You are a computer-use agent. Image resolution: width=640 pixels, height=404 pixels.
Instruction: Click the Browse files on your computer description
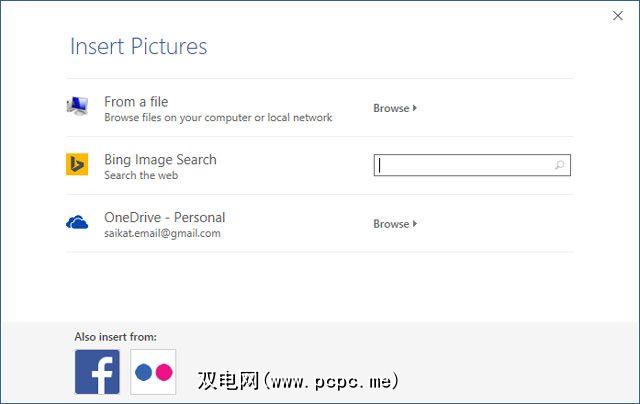(218, 117)
